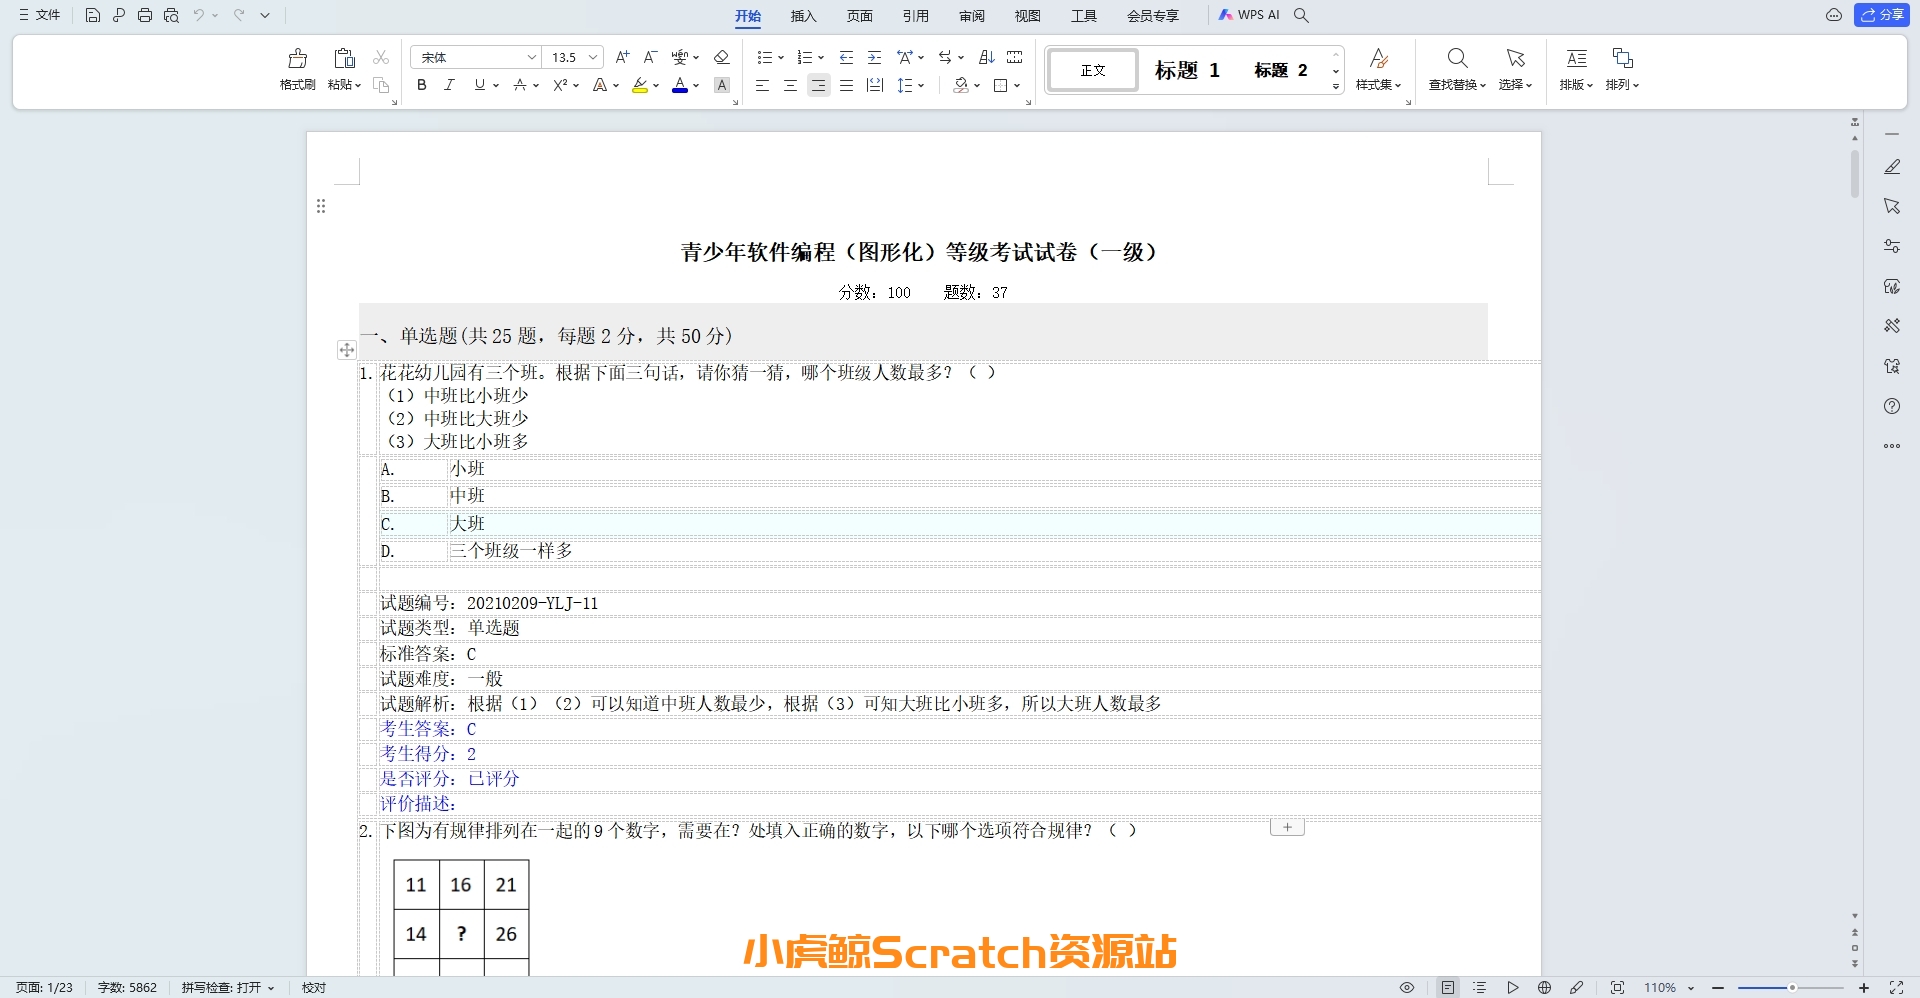The image size is (1920, 998).
Task: Select the 标题 2 style
Action: [1280, 70]
